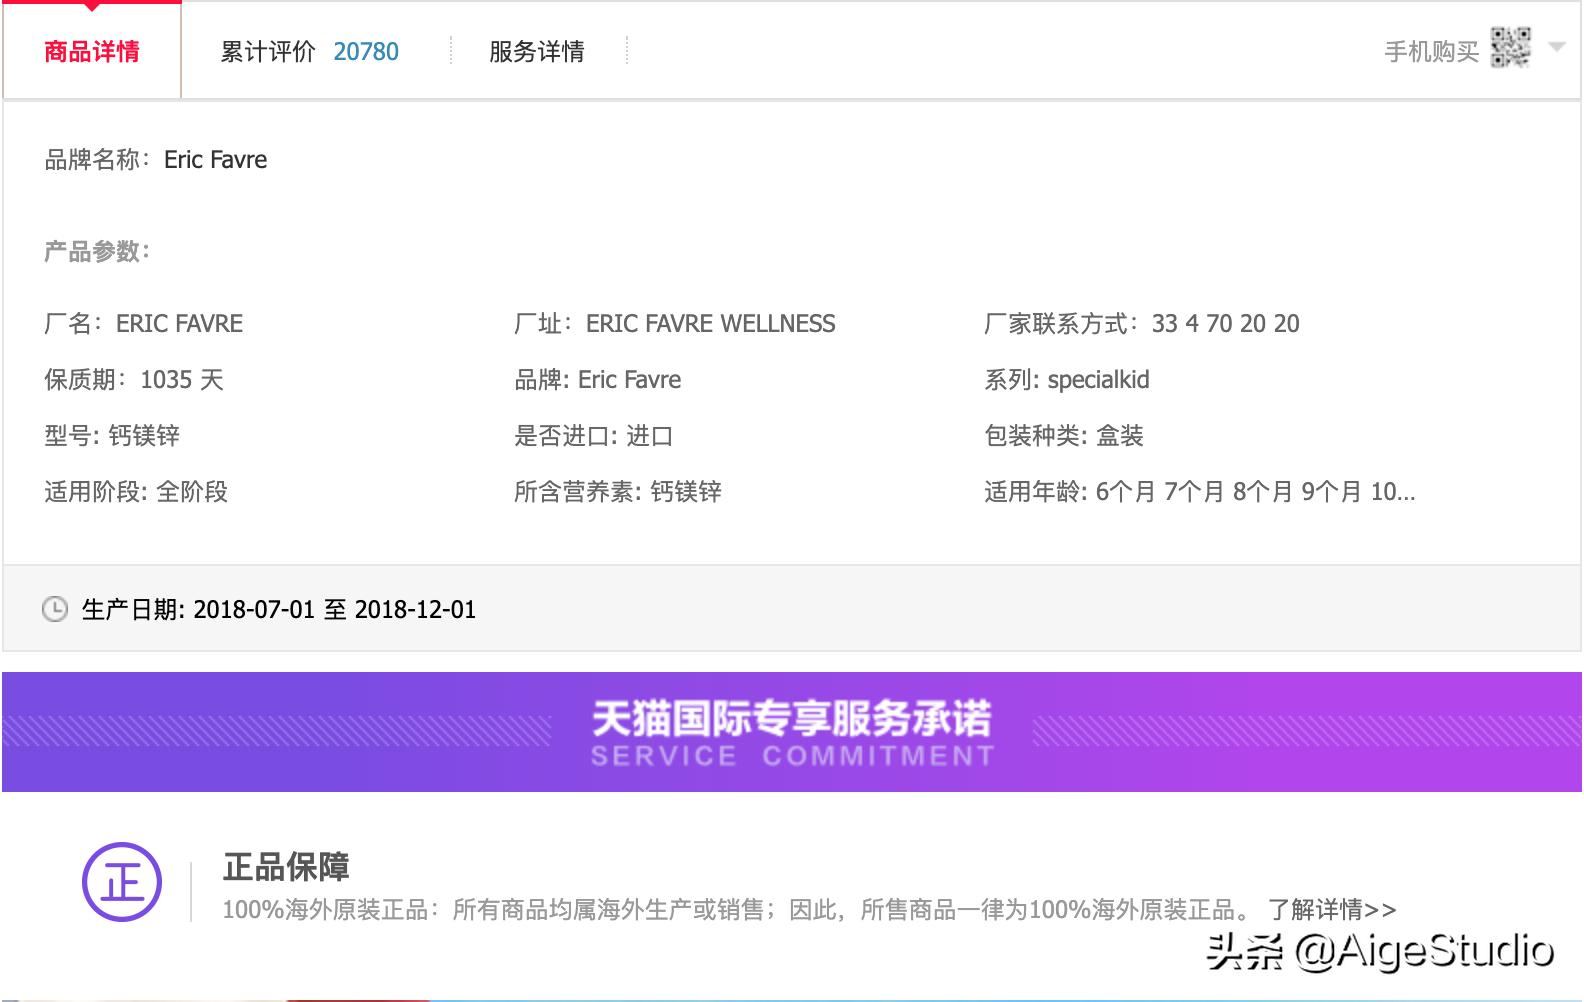The image size is (1584, 1002).
Task: Click the 正品保障 heading
Action: click(286, 867)
